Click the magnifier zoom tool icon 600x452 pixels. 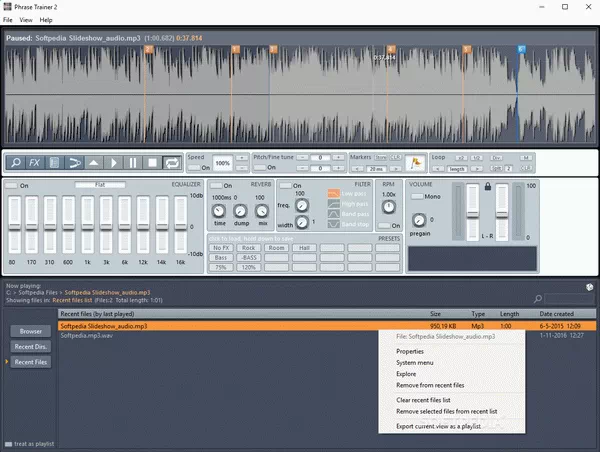[15, 162]
